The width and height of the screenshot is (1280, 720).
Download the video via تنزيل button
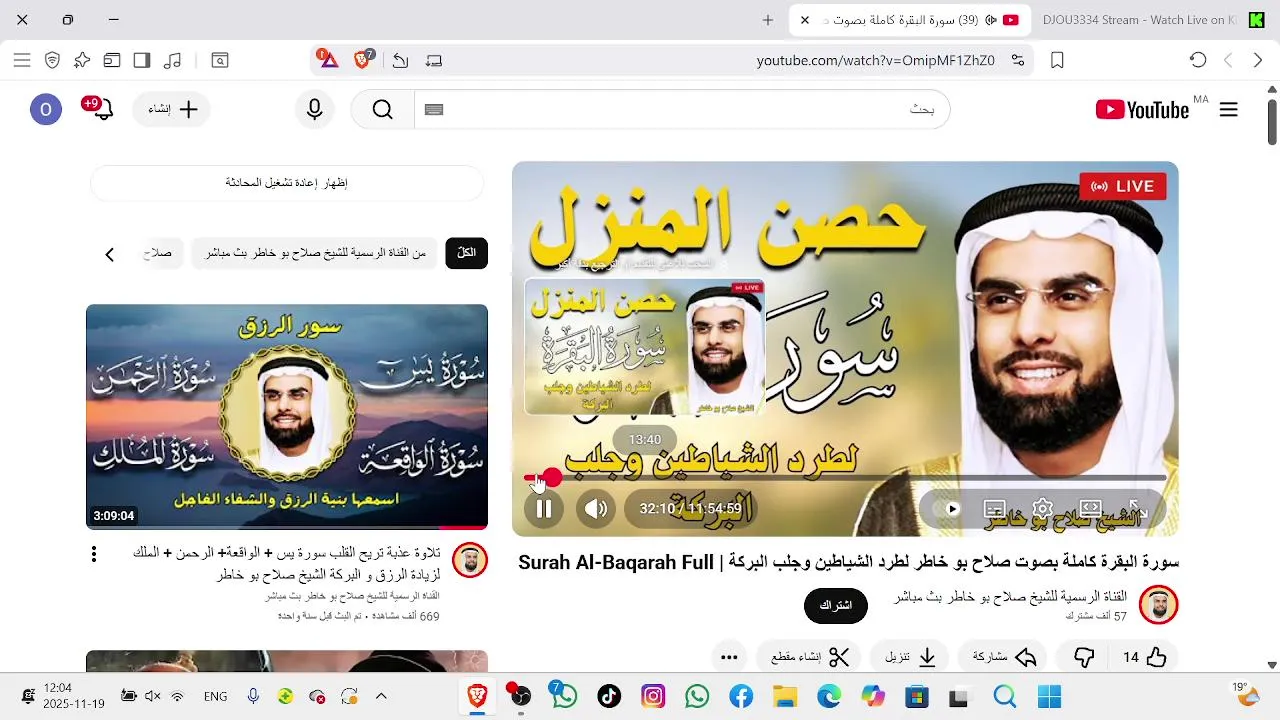click(x=910, y=657)
